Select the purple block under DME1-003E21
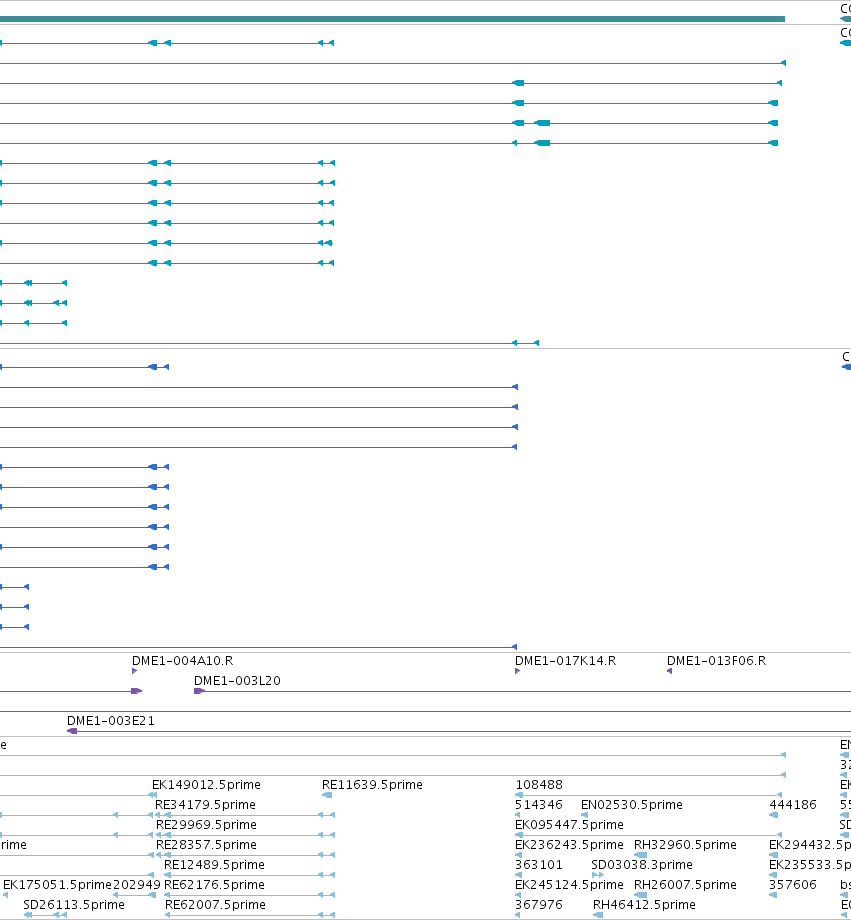851x920 pixels. [x=72, y=730]
